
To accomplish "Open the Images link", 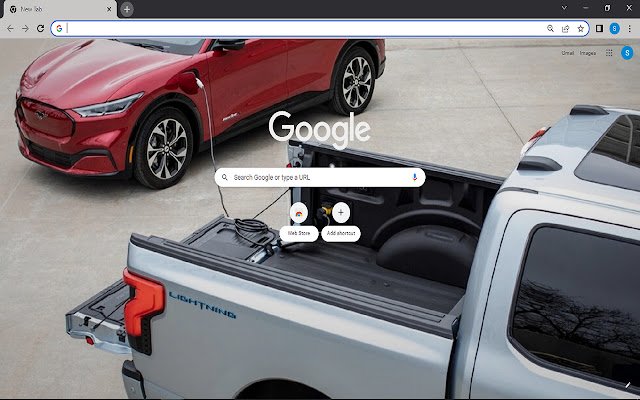I will pos(588,53).
